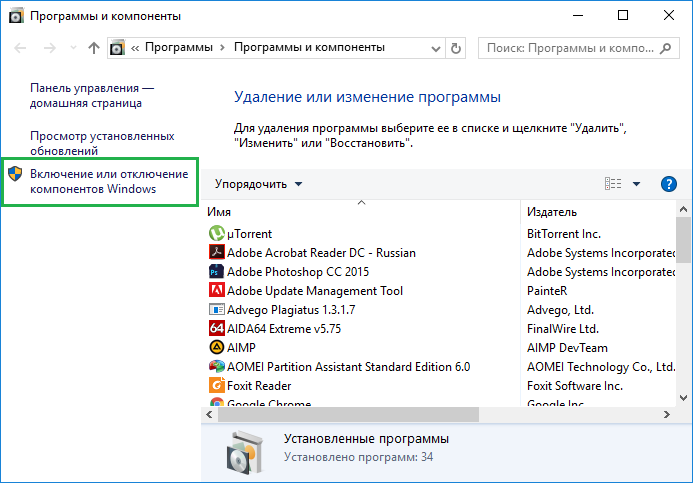693x483 pixels.
Task: Go up one level with arrow
Action: coord(94,48)
